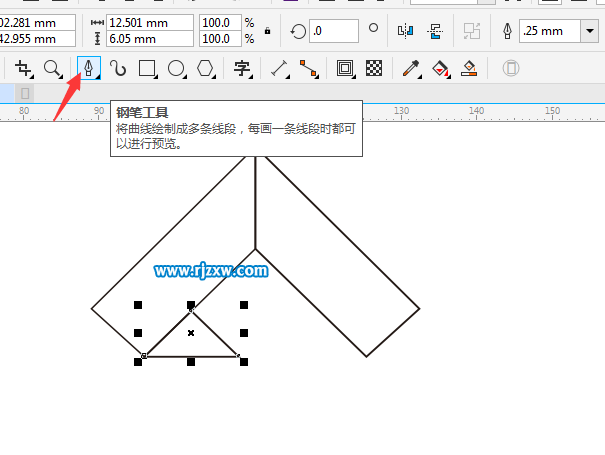605x455 pixels.
Task: Select the Artistic Media curve tool
Action: pos(118,68)
